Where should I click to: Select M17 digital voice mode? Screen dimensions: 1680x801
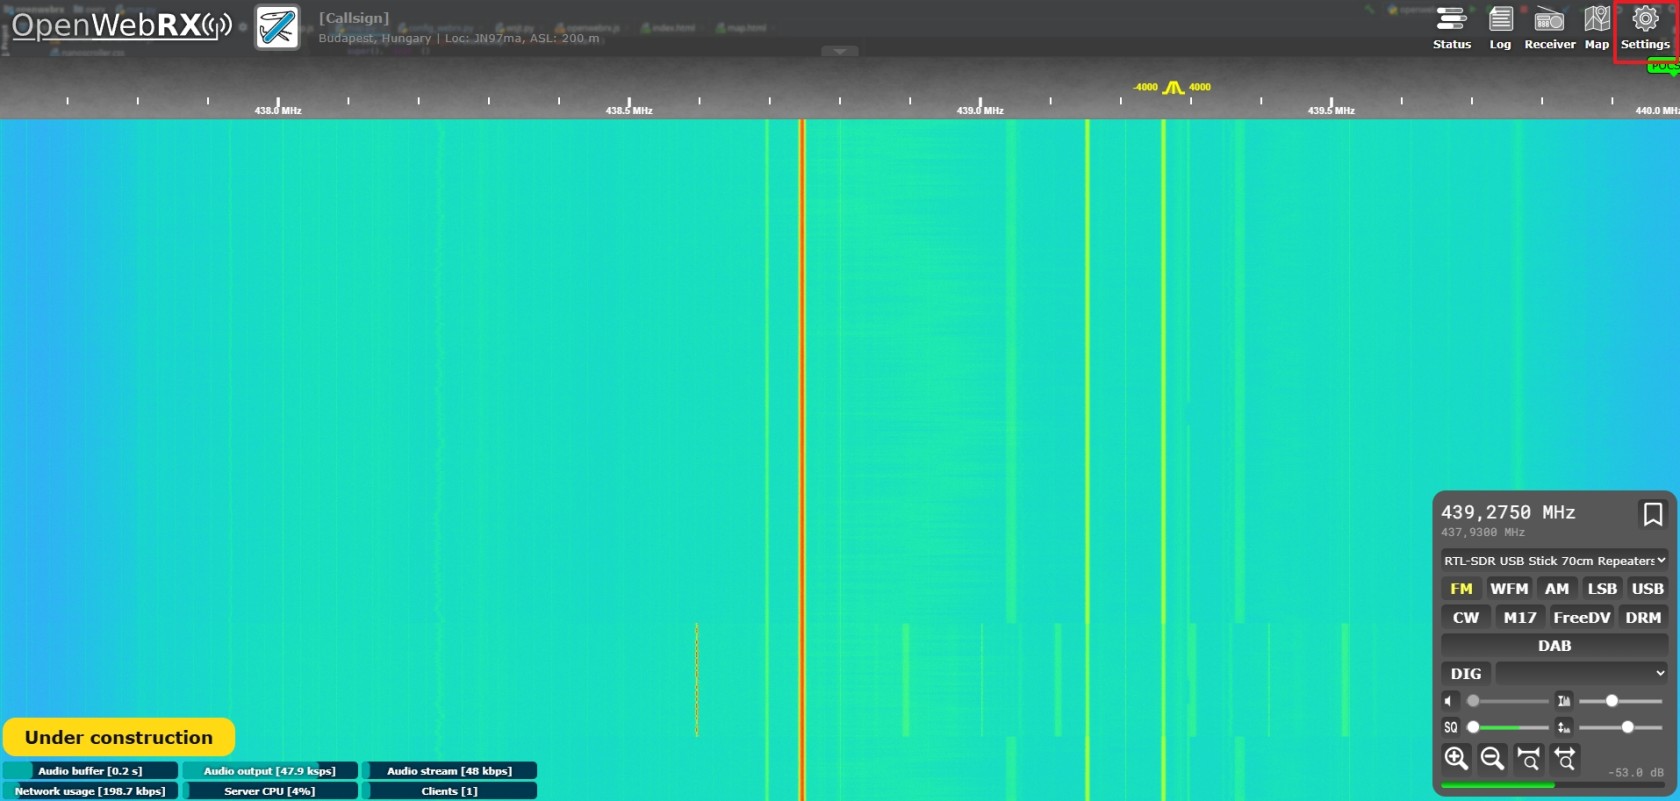pyautogui.click(x=1520, y=618)
